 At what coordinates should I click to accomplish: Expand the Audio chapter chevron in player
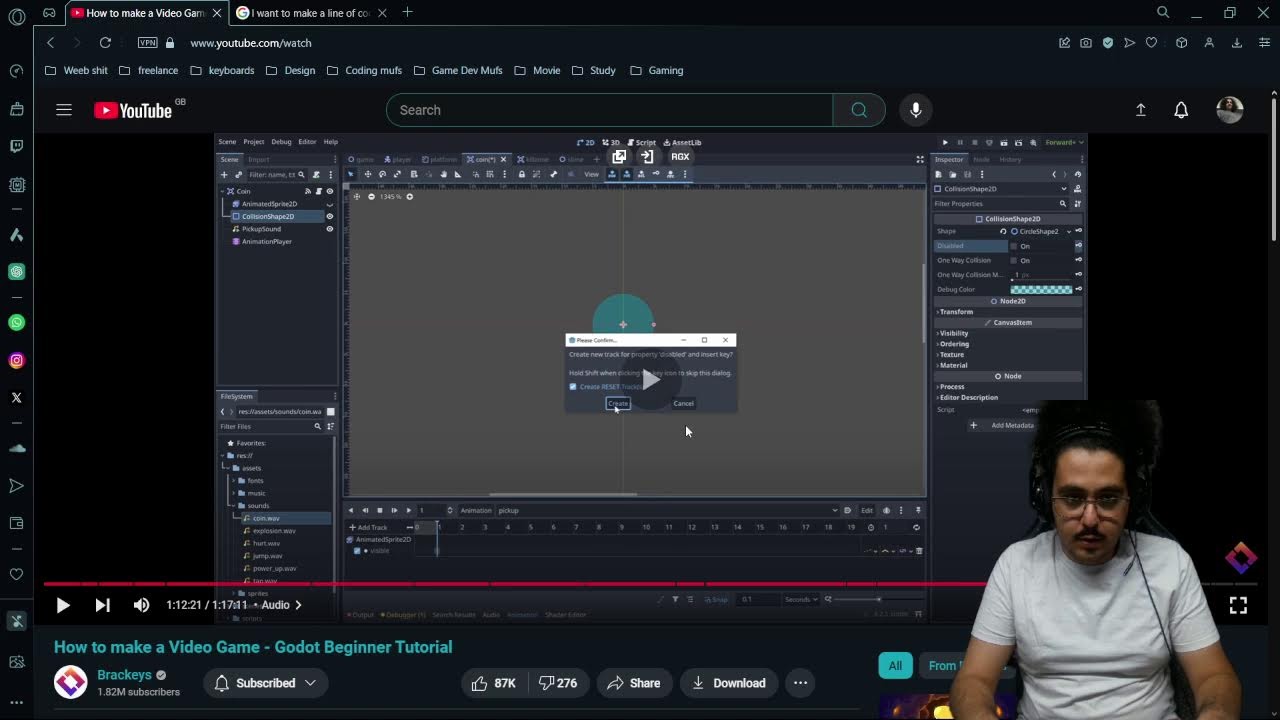tap(298, 605)
